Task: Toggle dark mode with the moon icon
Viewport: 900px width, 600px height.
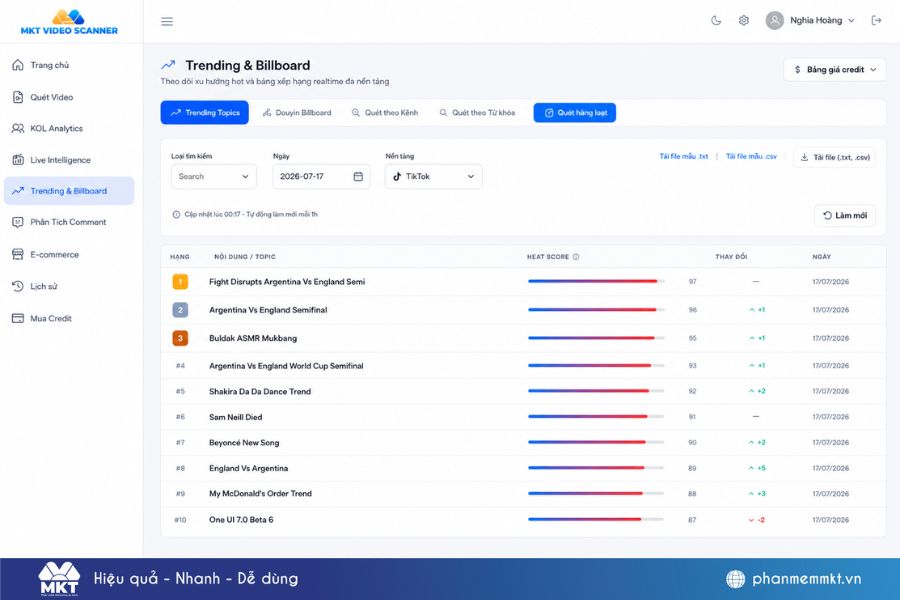Action: [716, 21]
